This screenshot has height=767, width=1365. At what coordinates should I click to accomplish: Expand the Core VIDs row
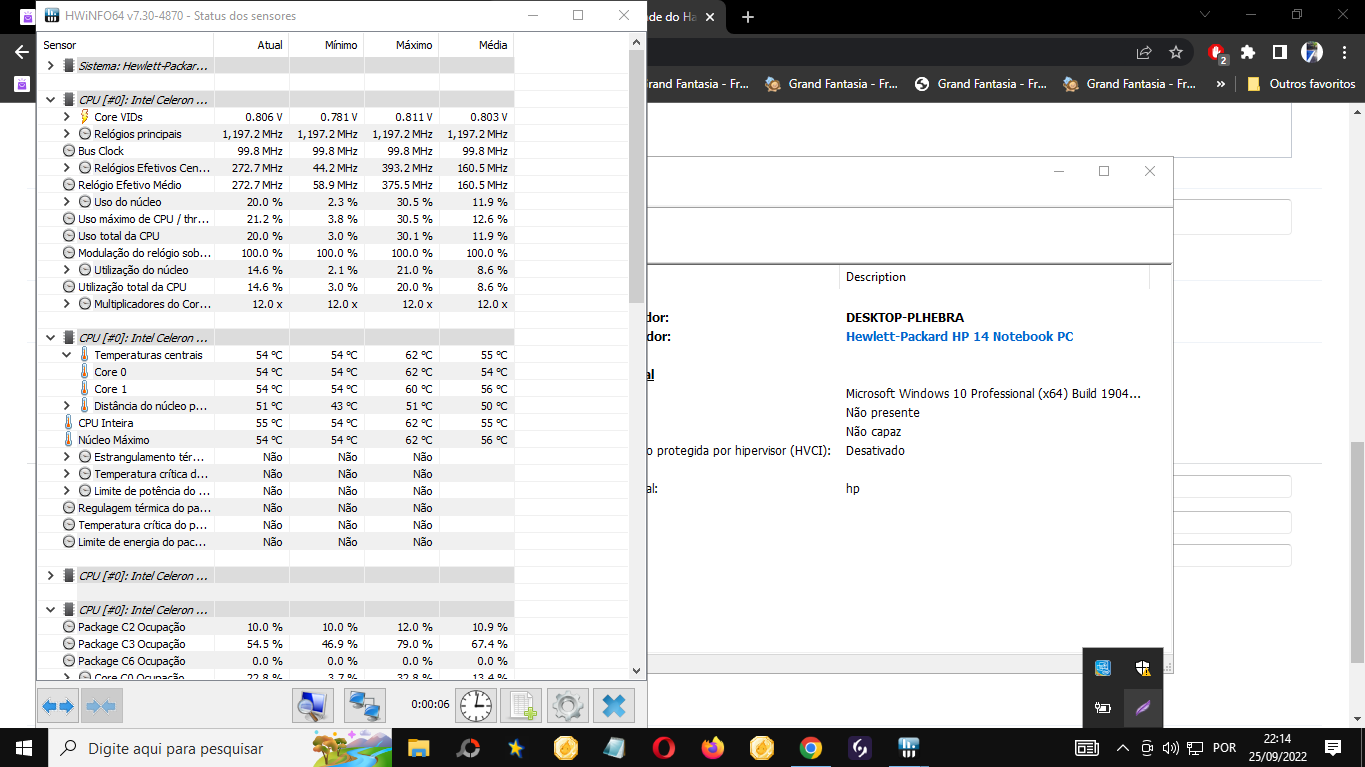(x=67, y=117)
